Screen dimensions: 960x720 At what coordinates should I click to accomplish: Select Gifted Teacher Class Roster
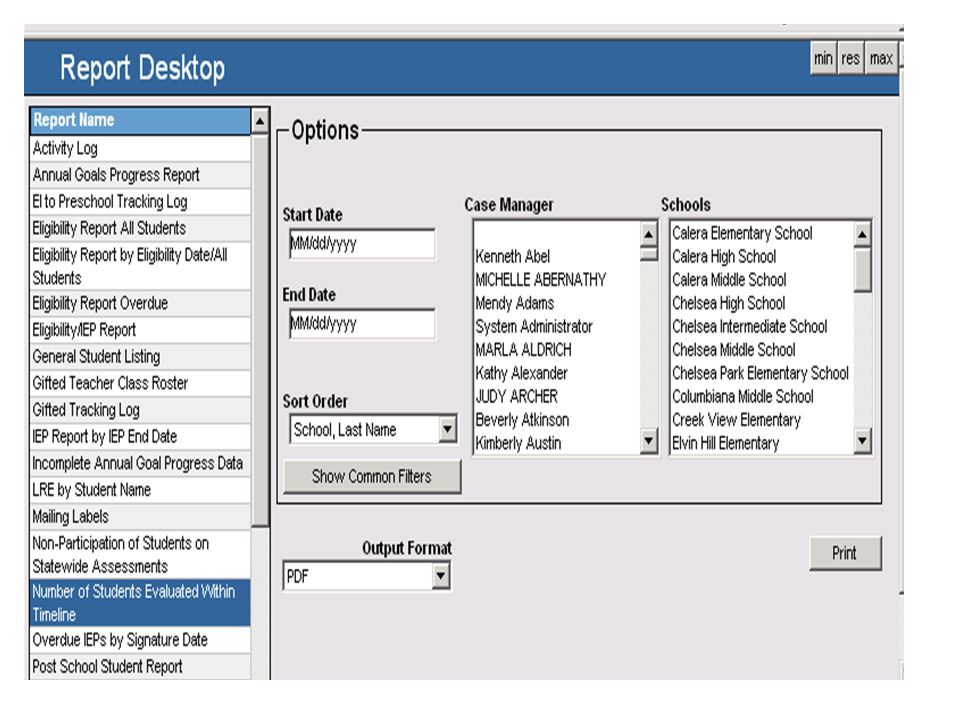click(140, 383)
